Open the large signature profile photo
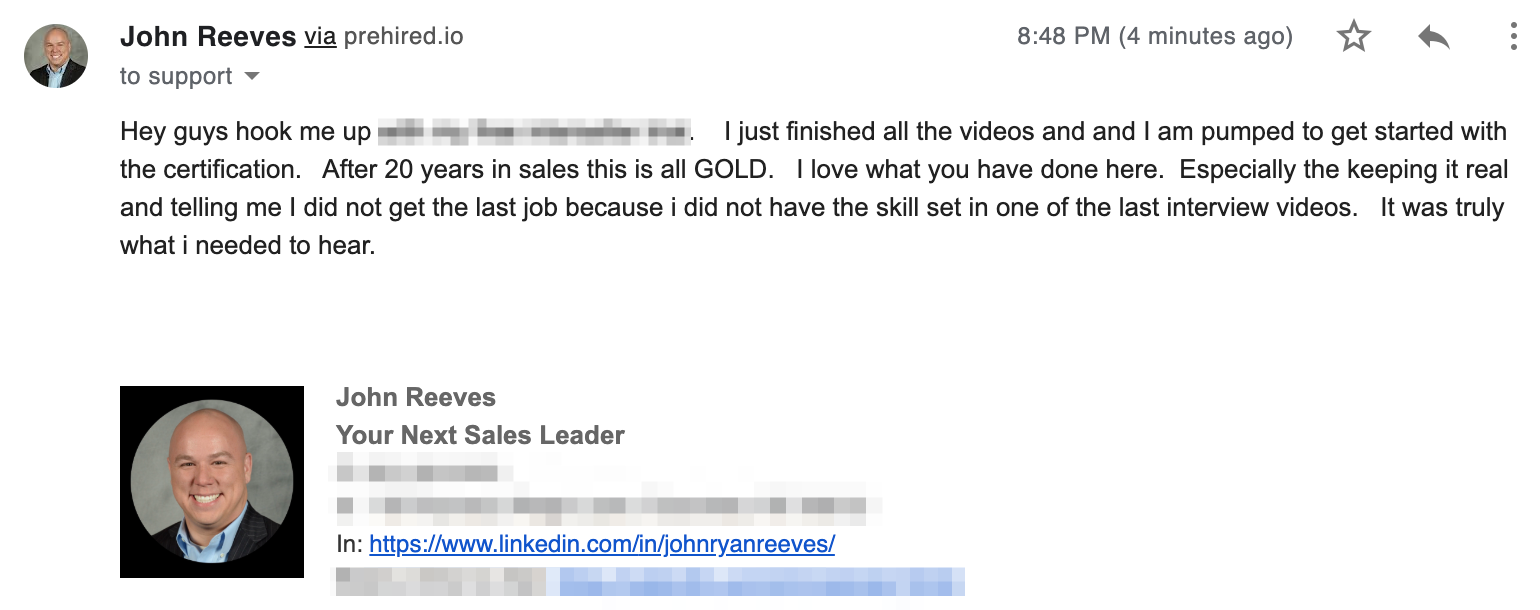Screen dimensions: 1540x610 pyautogui.click(x=212, y=482)
